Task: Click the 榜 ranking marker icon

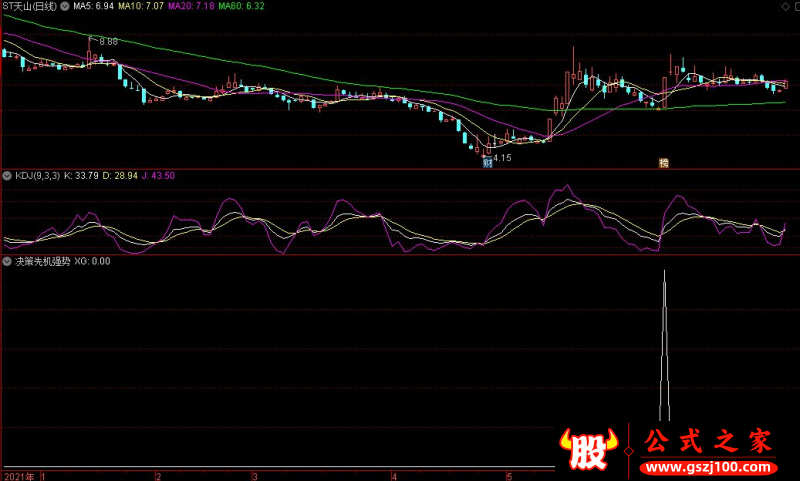Action: point(664,163)
